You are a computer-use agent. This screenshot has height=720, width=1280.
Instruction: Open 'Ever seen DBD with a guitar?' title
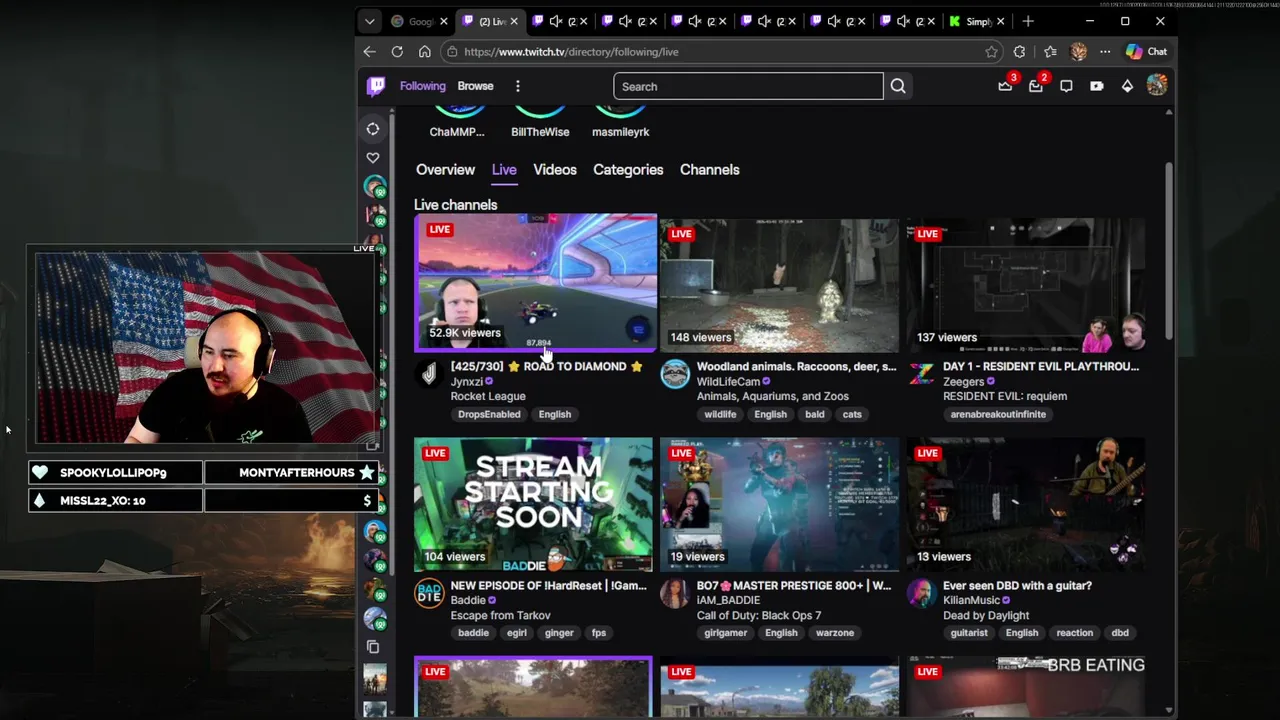1017,585
